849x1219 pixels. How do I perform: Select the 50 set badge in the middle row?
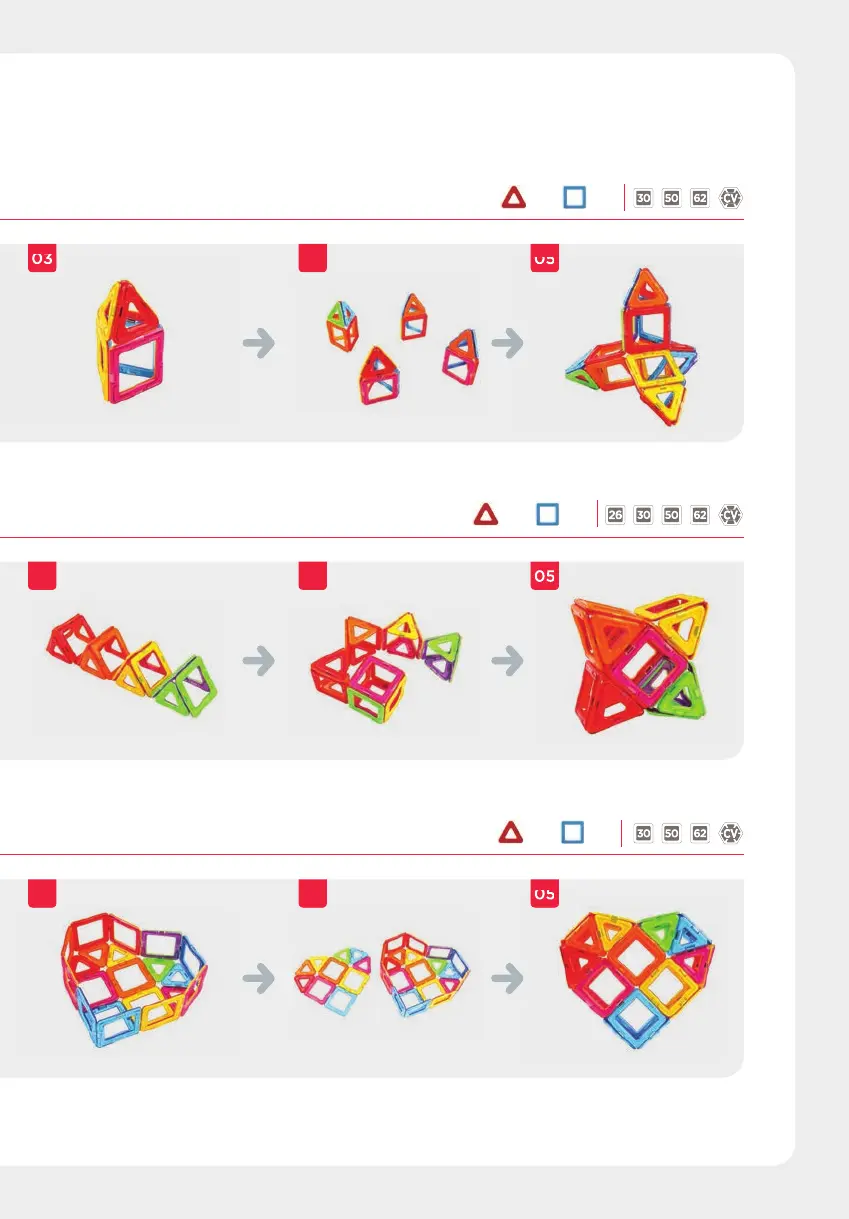click(672, 515)
